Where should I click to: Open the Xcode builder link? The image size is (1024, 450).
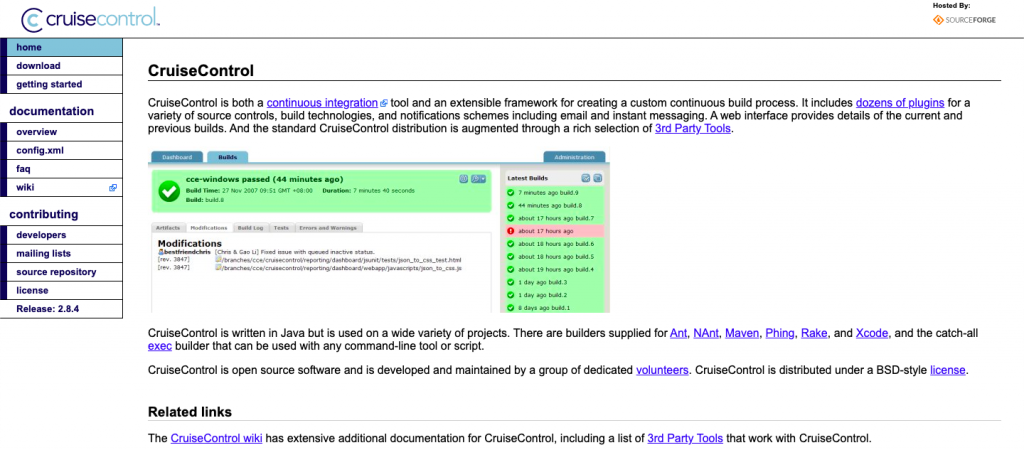coord(872,333)
